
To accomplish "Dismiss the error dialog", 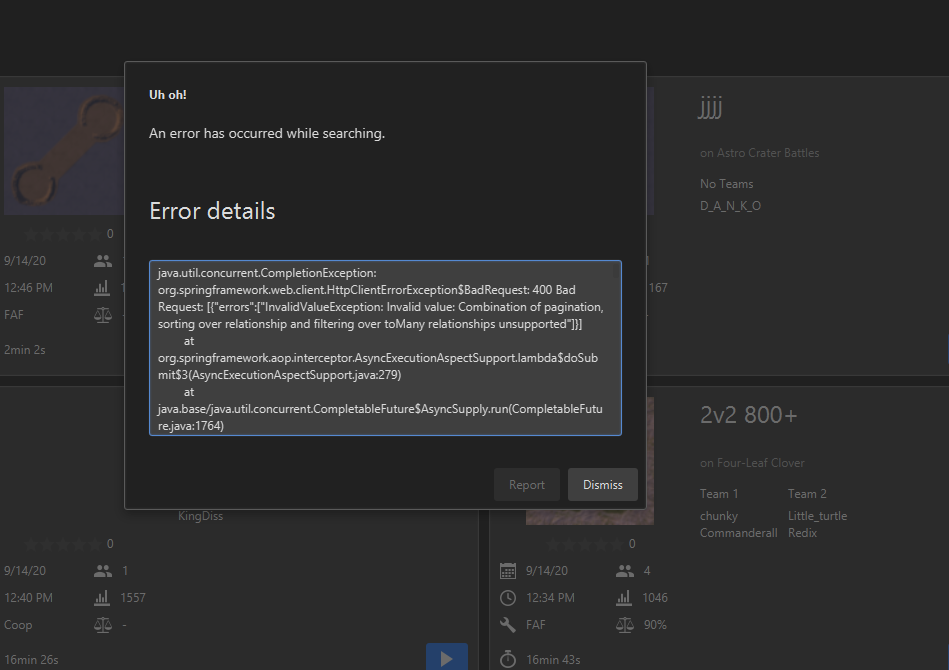I will (602, 484).
